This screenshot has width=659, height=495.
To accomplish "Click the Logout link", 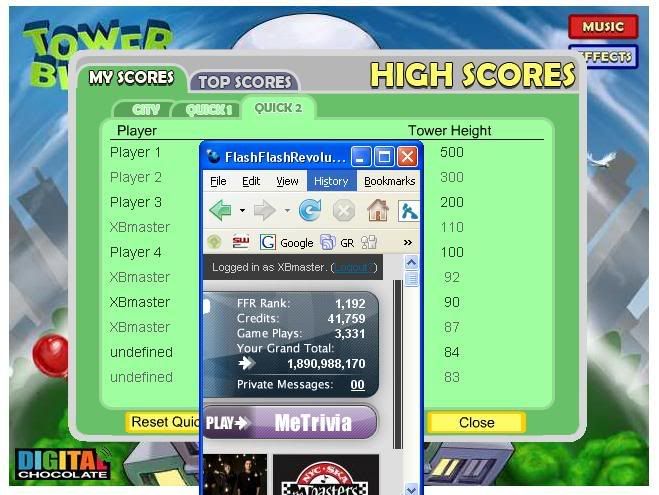I will [356, 268].
